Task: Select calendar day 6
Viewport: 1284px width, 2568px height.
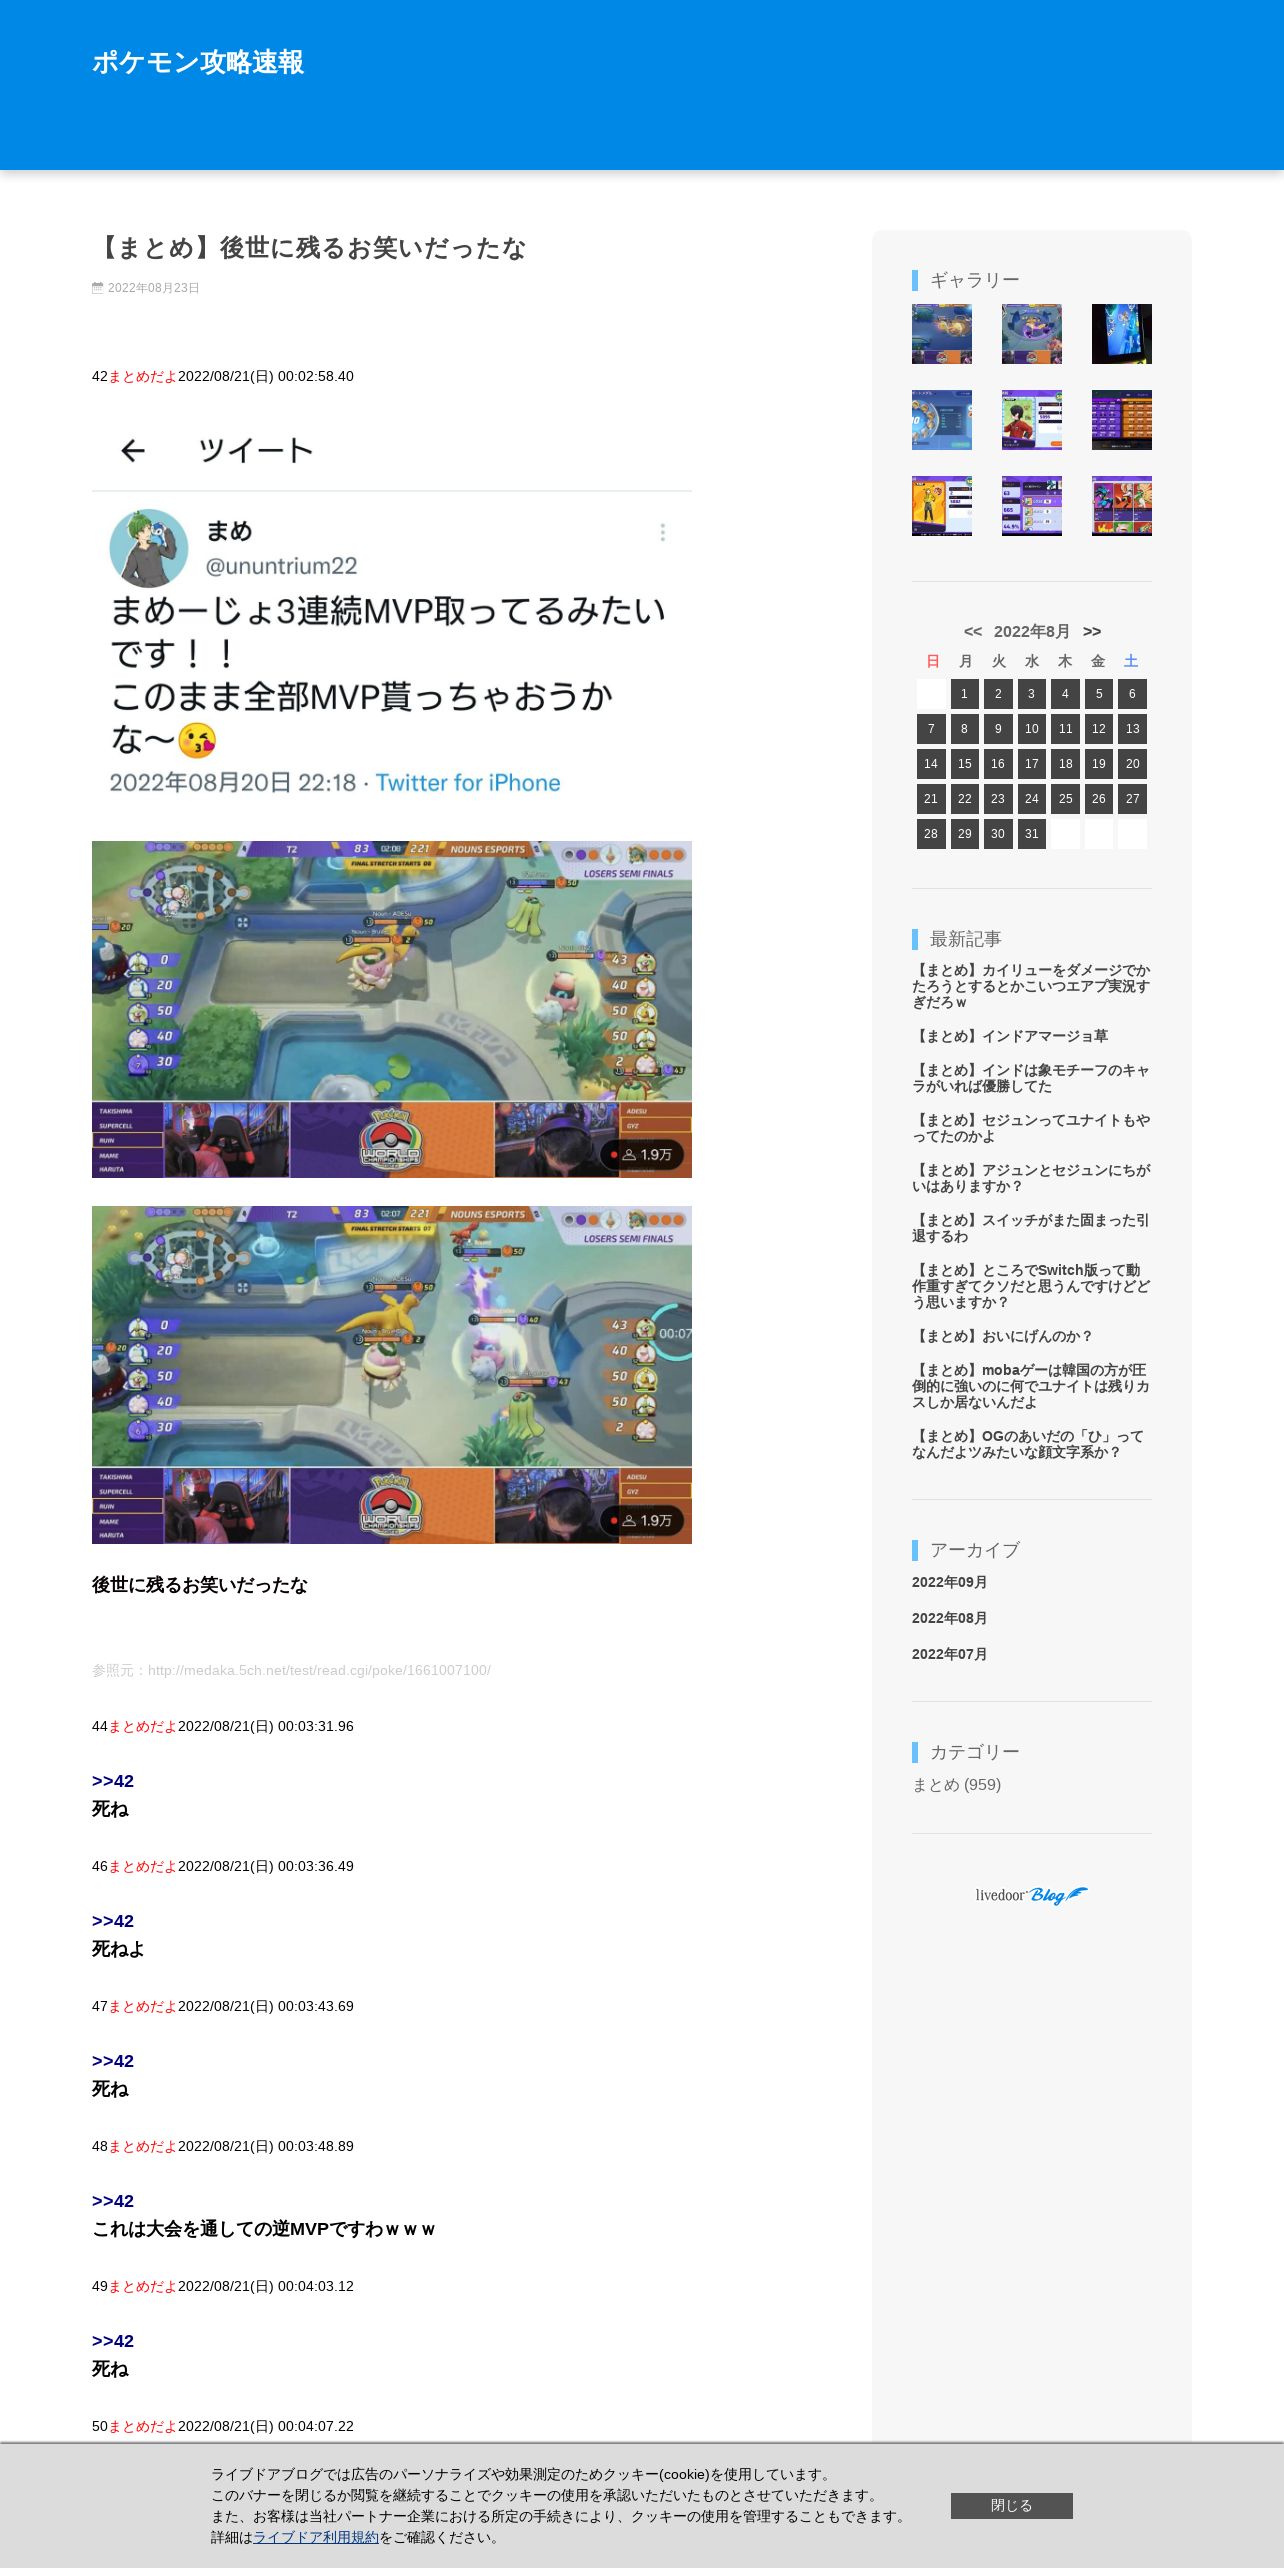Action: [x=1132, y=694]
